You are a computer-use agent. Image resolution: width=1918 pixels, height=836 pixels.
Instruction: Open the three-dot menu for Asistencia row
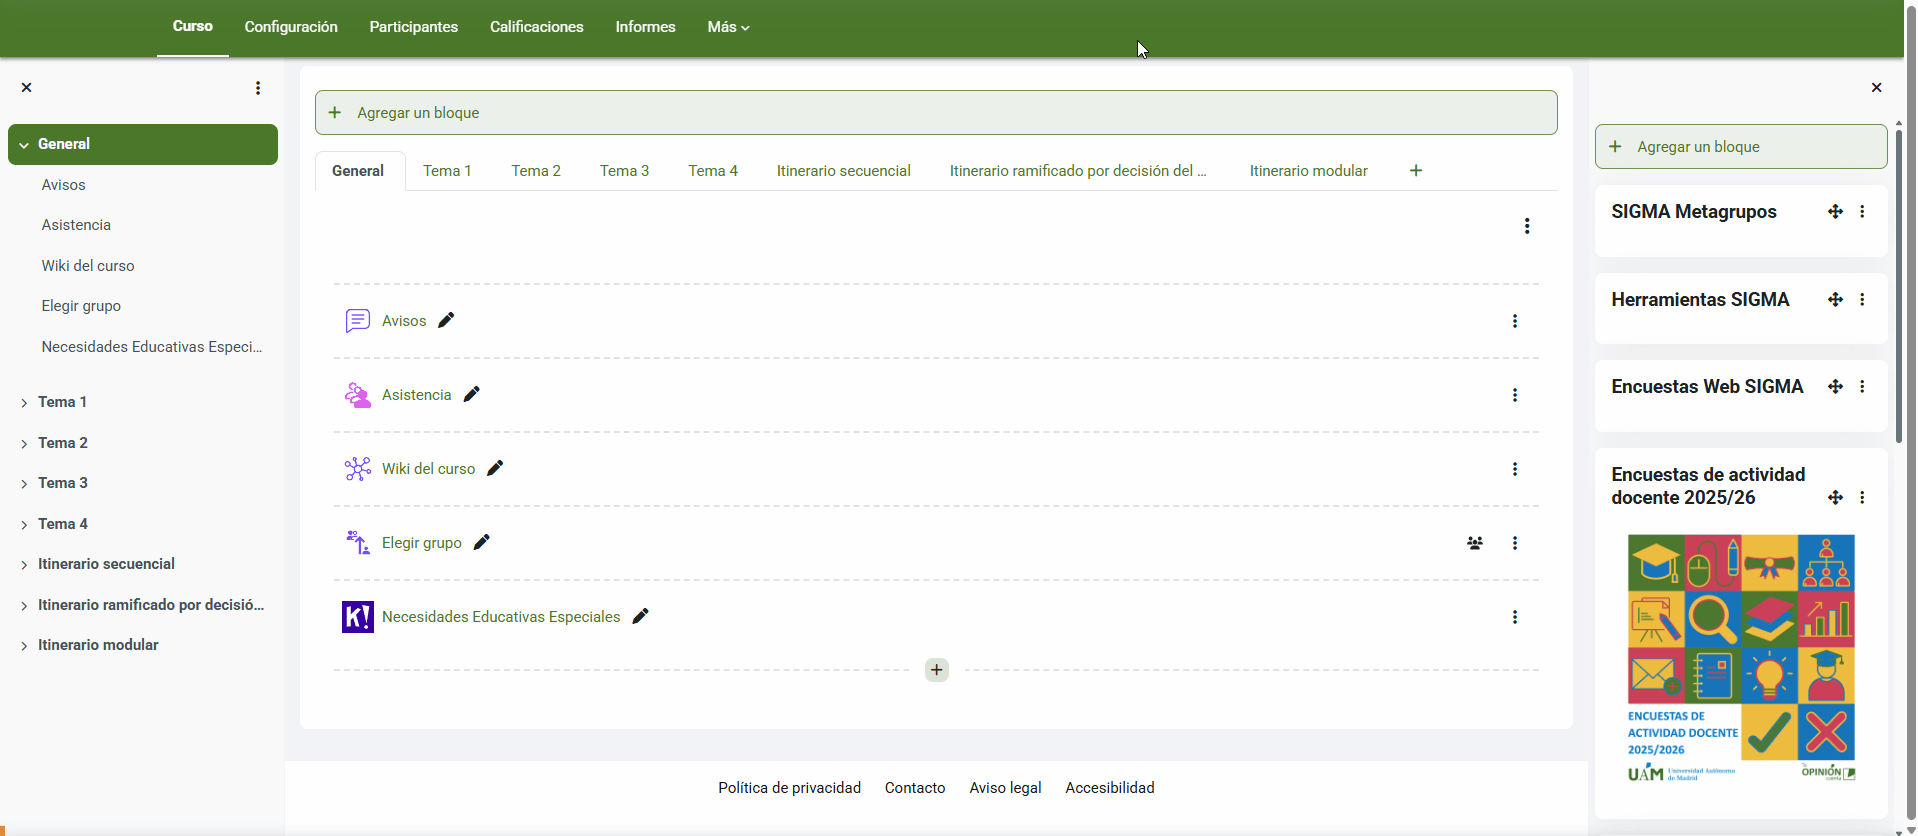[1514, 395]
